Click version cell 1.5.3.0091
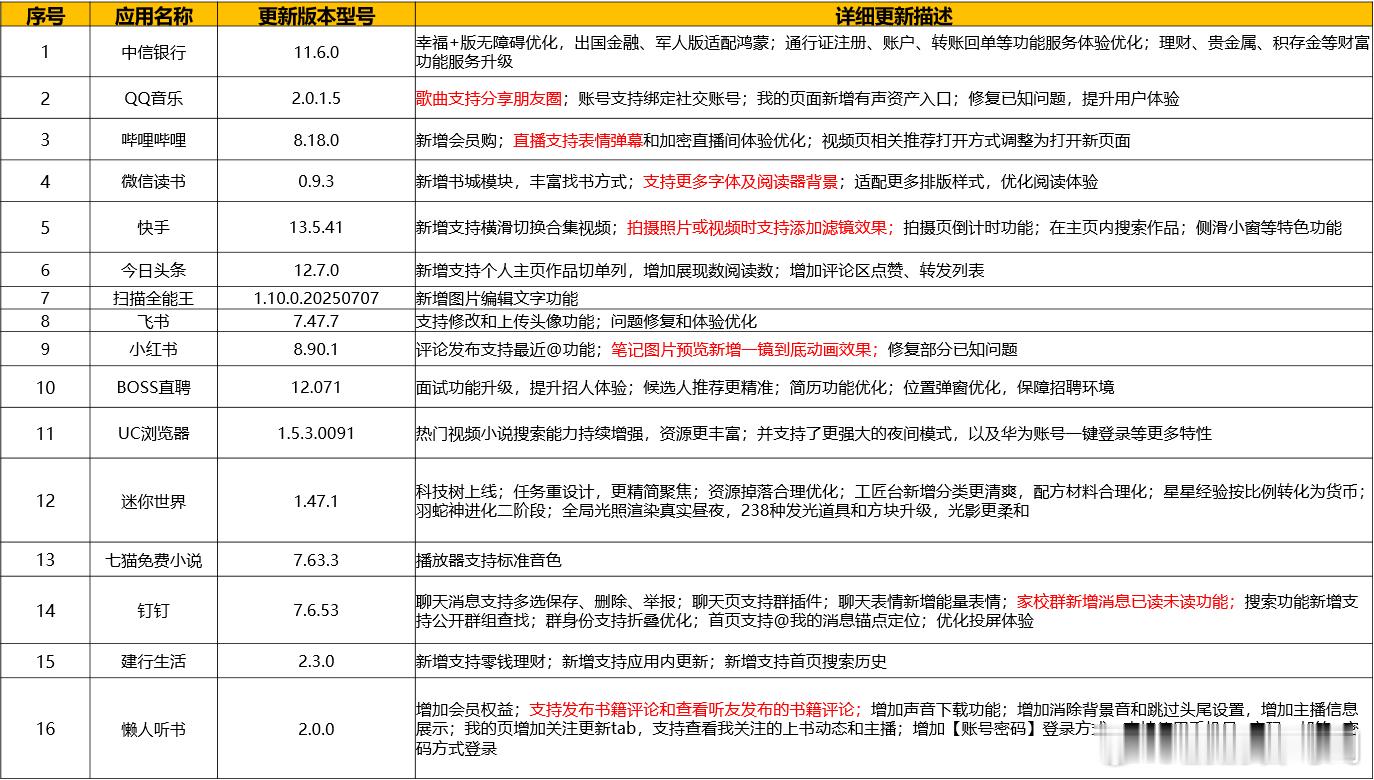The height and width of the screenshot is (780, 1374). tap(316, 433)
